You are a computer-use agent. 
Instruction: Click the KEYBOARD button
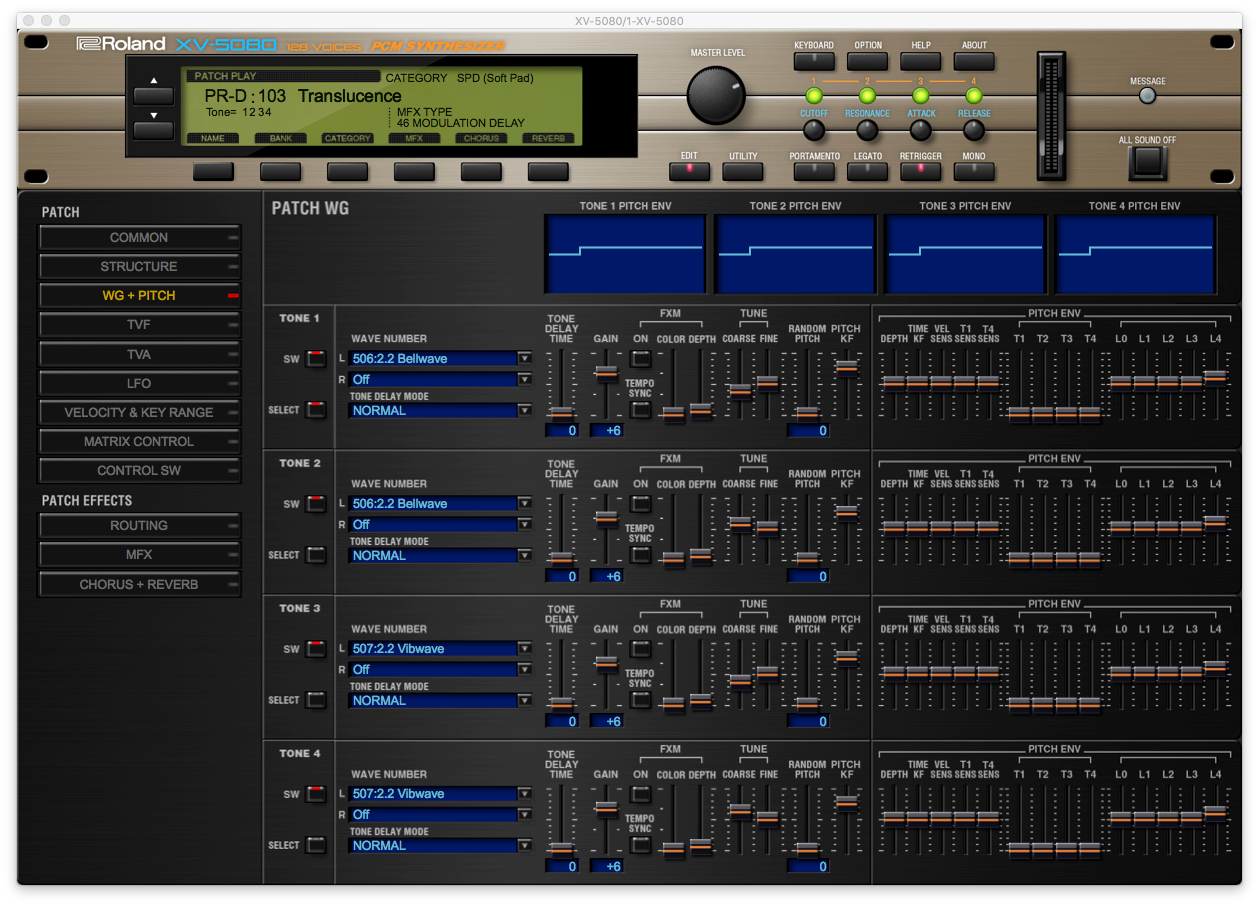coord(814,61)
